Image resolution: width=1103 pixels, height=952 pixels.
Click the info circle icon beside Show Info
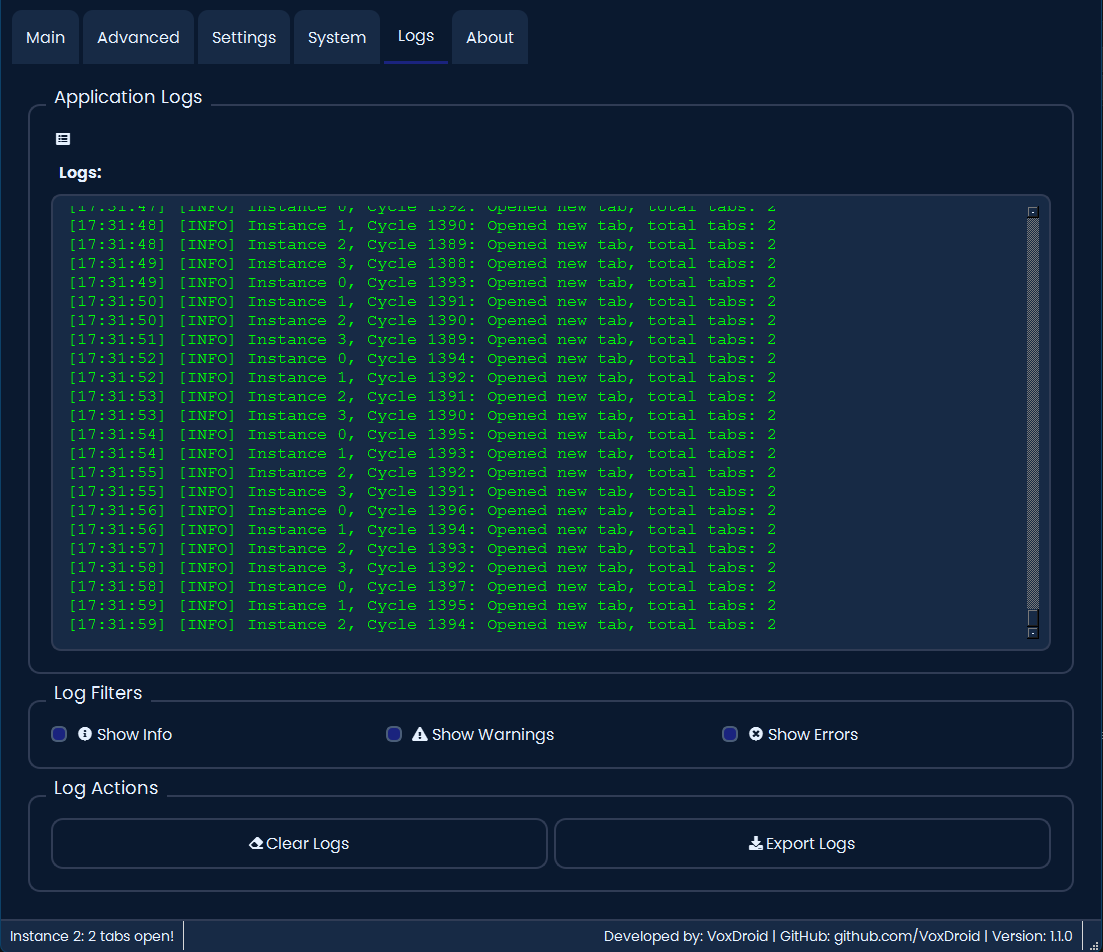85,733
